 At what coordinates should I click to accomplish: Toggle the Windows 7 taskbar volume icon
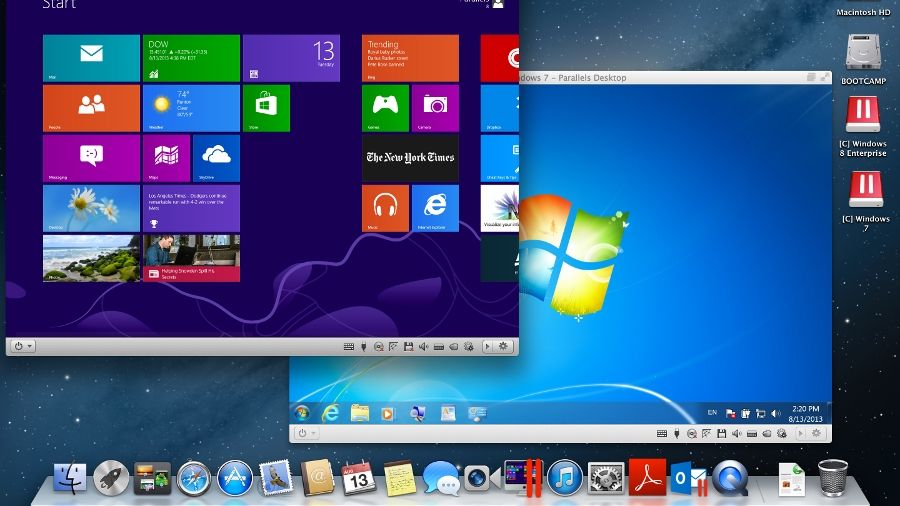point(775,413)
